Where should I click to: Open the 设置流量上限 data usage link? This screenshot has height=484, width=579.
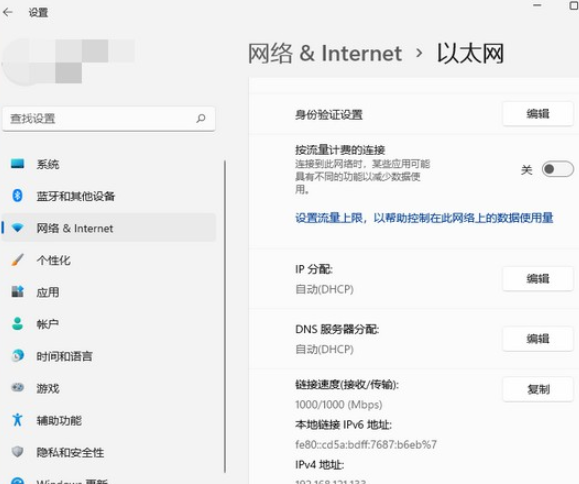[424, 218]
